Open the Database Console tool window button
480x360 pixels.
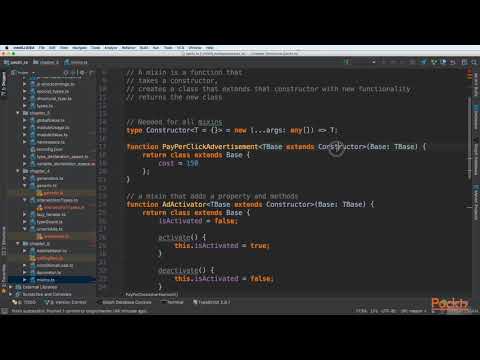pos(124,302)
